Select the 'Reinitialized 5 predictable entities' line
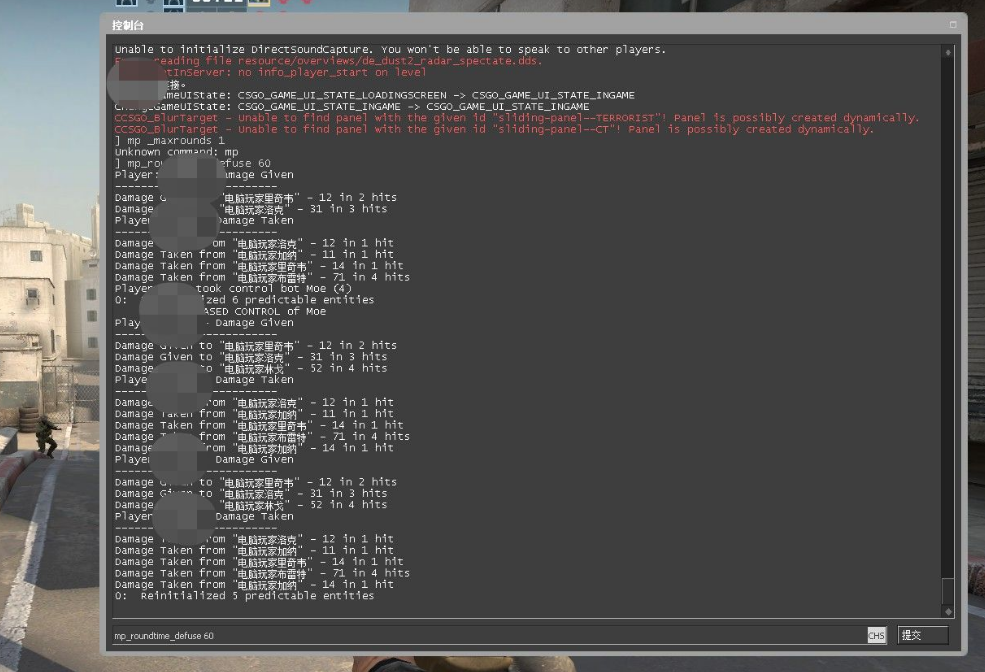 coord(244,596)
